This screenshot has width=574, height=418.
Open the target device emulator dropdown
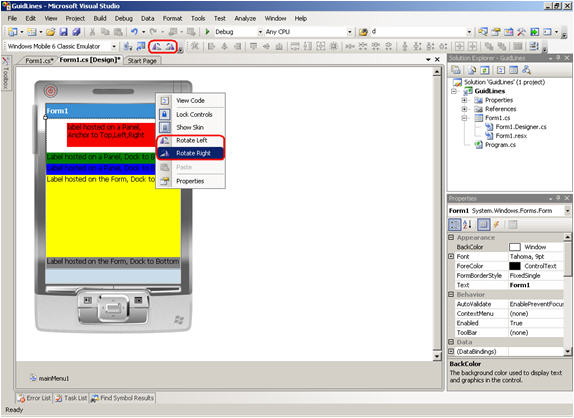click(x=114, y=46)
